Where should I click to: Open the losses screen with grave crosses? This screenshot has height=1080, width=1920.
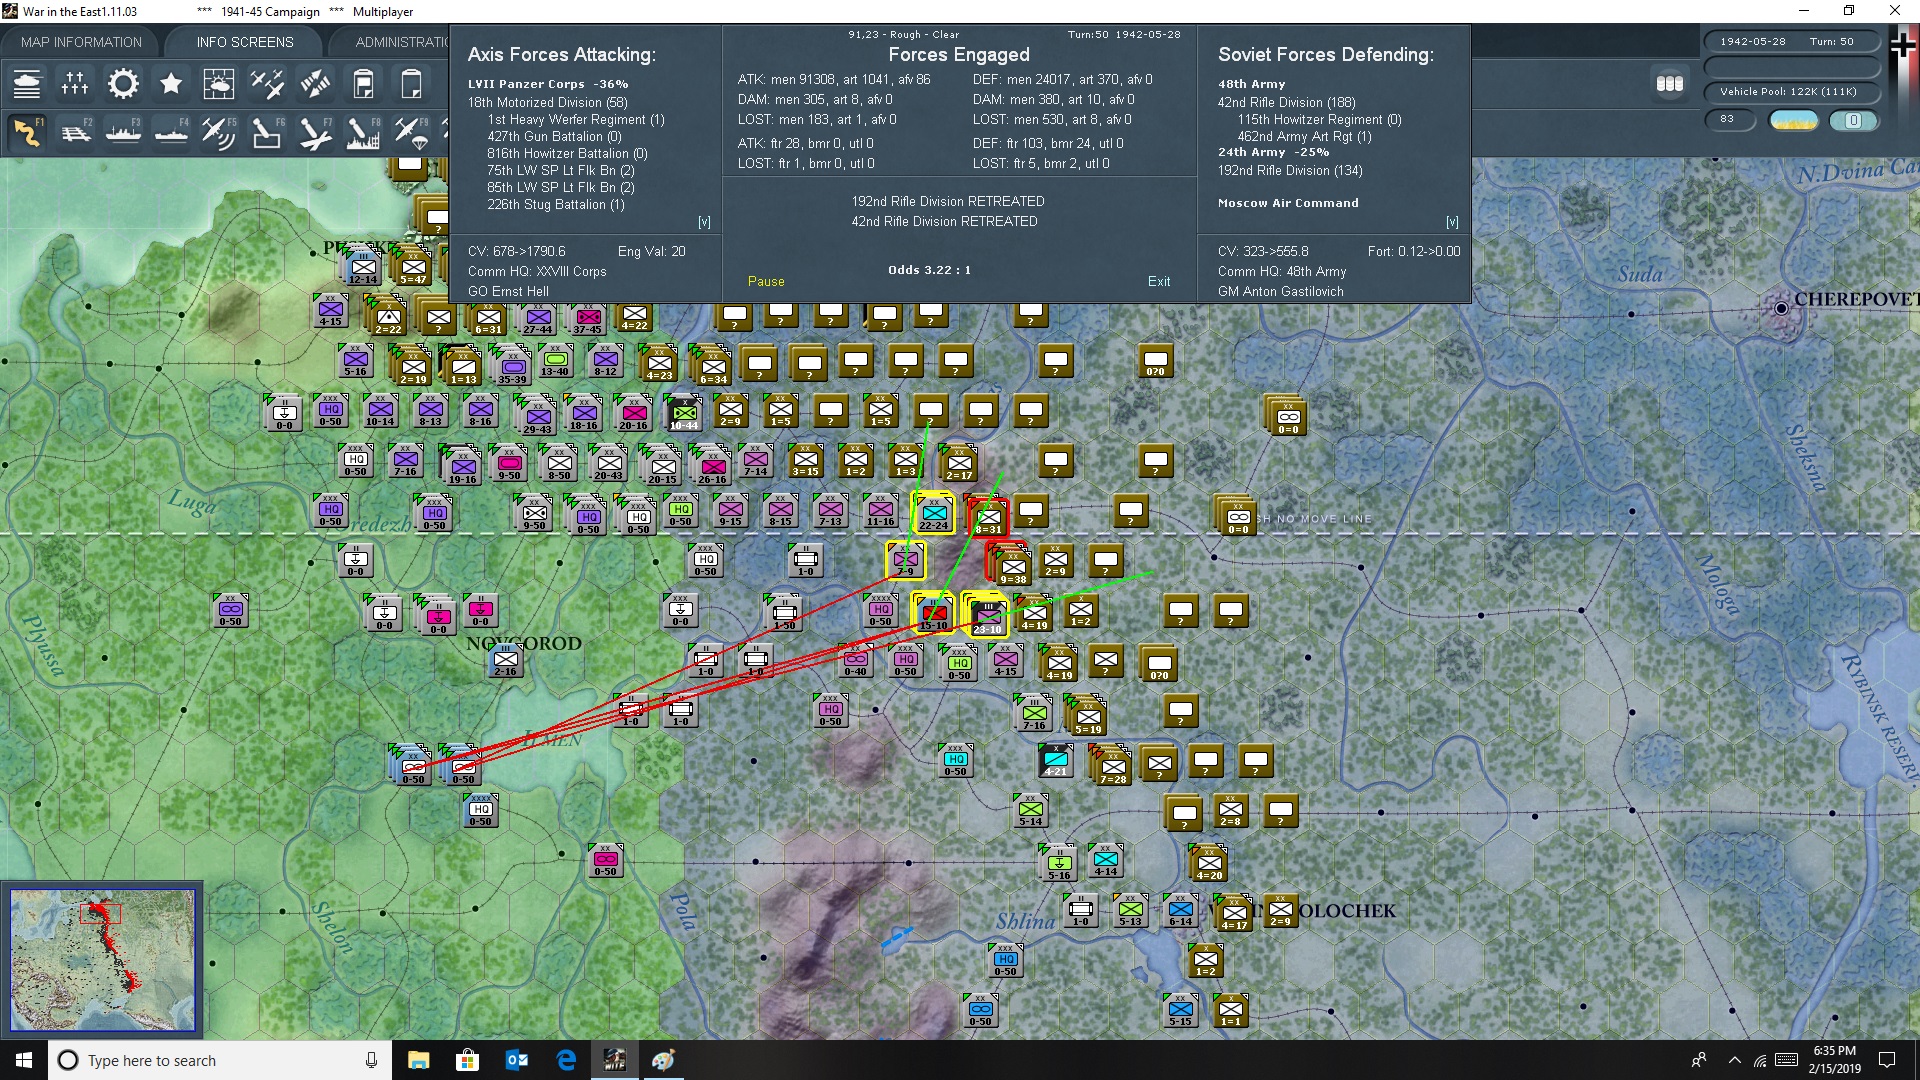pyautogui.click(x=75, y=84)
